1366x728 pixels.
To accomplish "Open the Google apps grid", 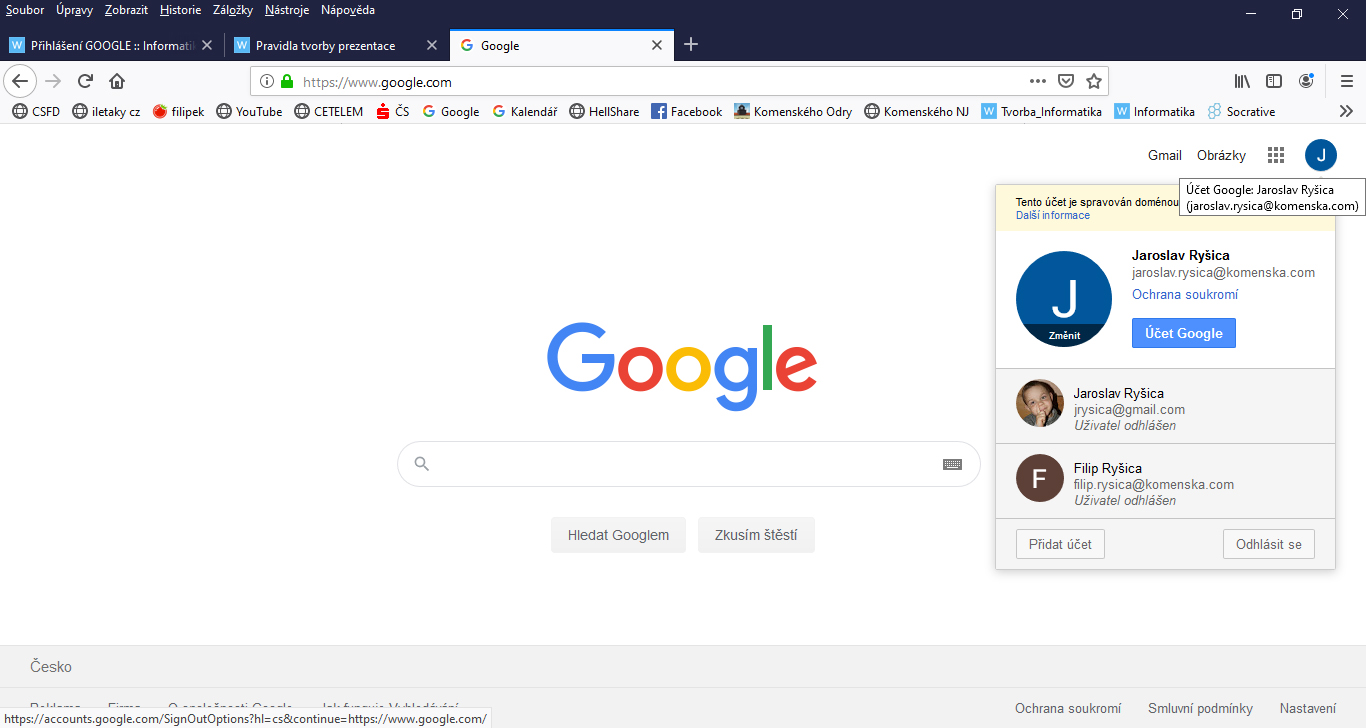I will pos(1275,155).
